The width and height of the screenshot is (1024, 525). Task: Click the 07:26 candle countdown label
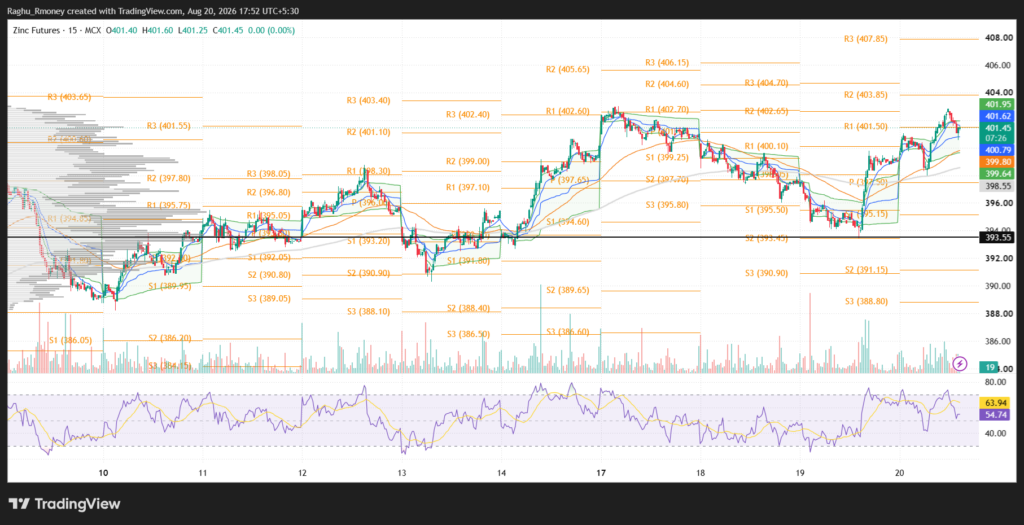click(x=998, y=138)
